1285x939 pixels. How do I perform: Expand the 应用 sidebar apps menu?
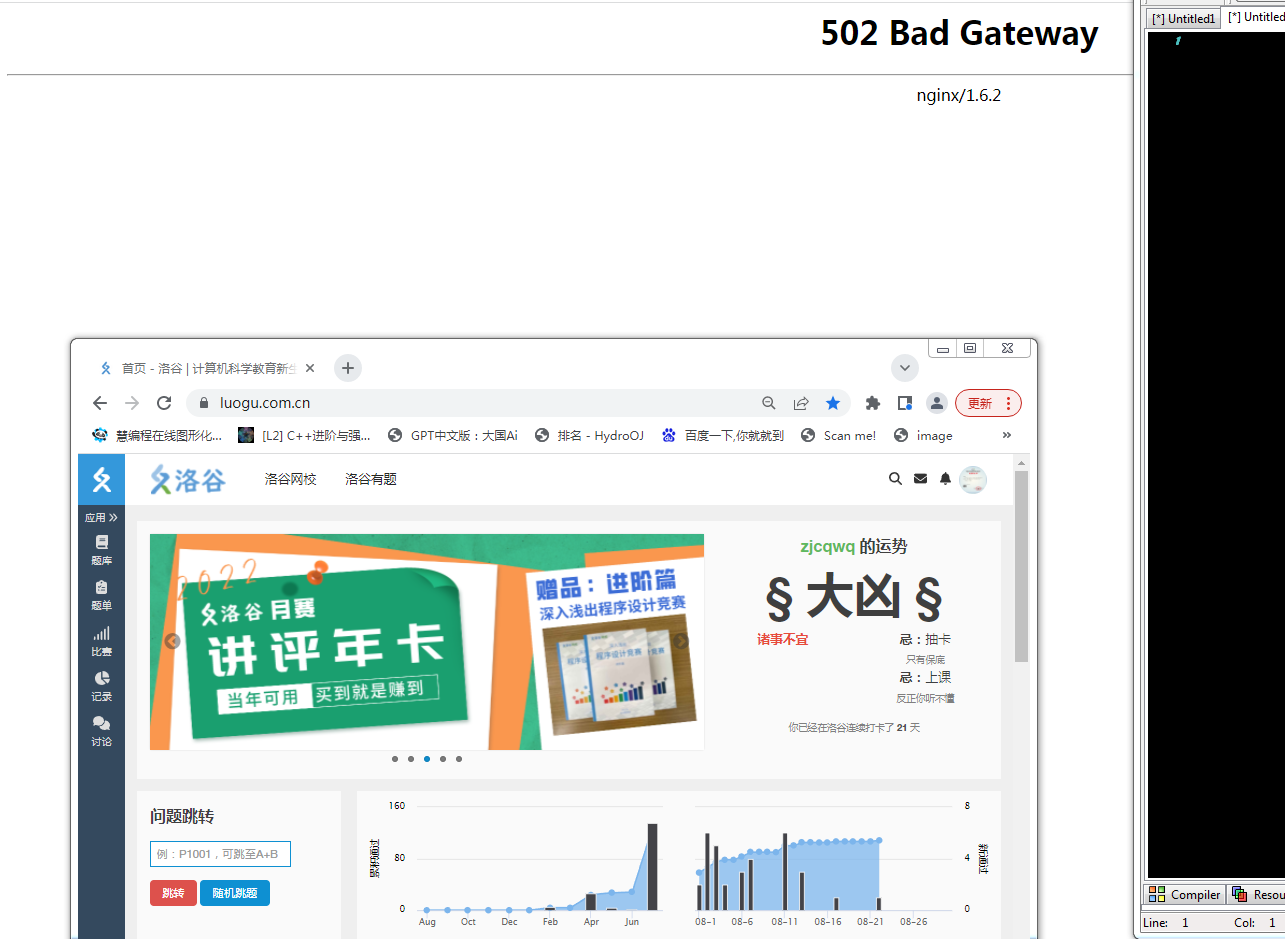click(x=101, y=517)
